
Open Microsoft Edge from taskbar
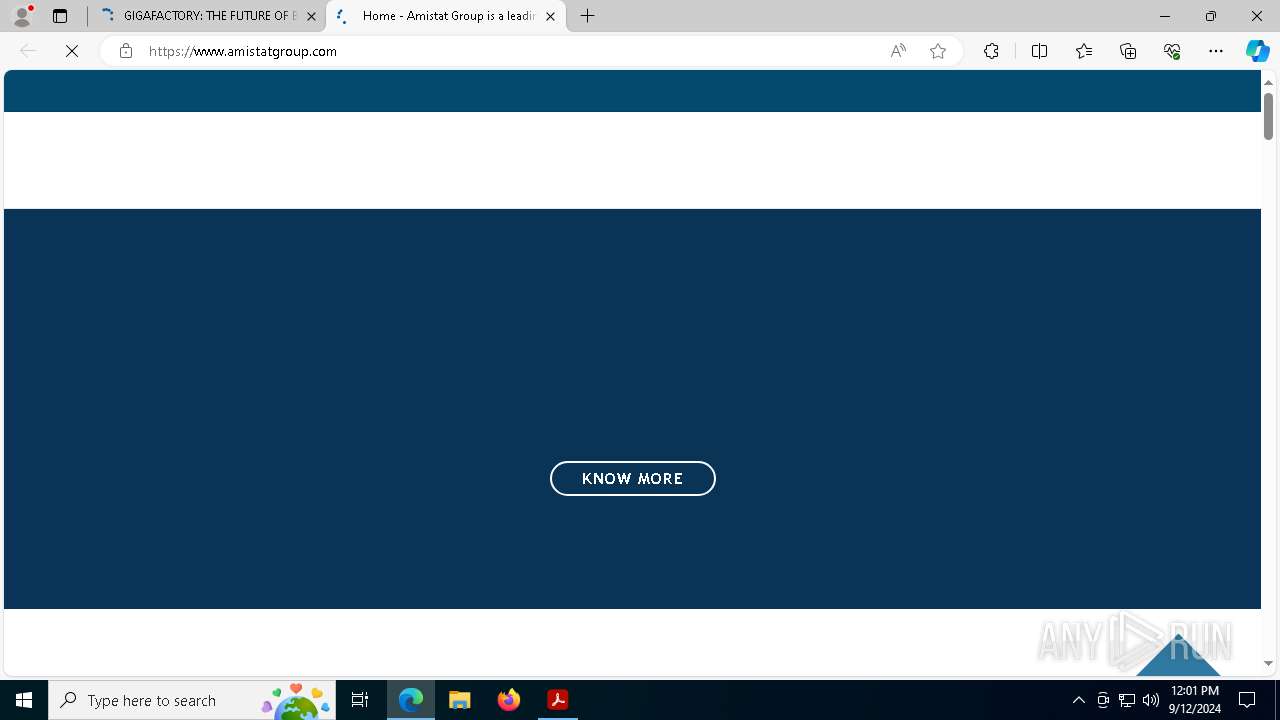coord(411,700)
